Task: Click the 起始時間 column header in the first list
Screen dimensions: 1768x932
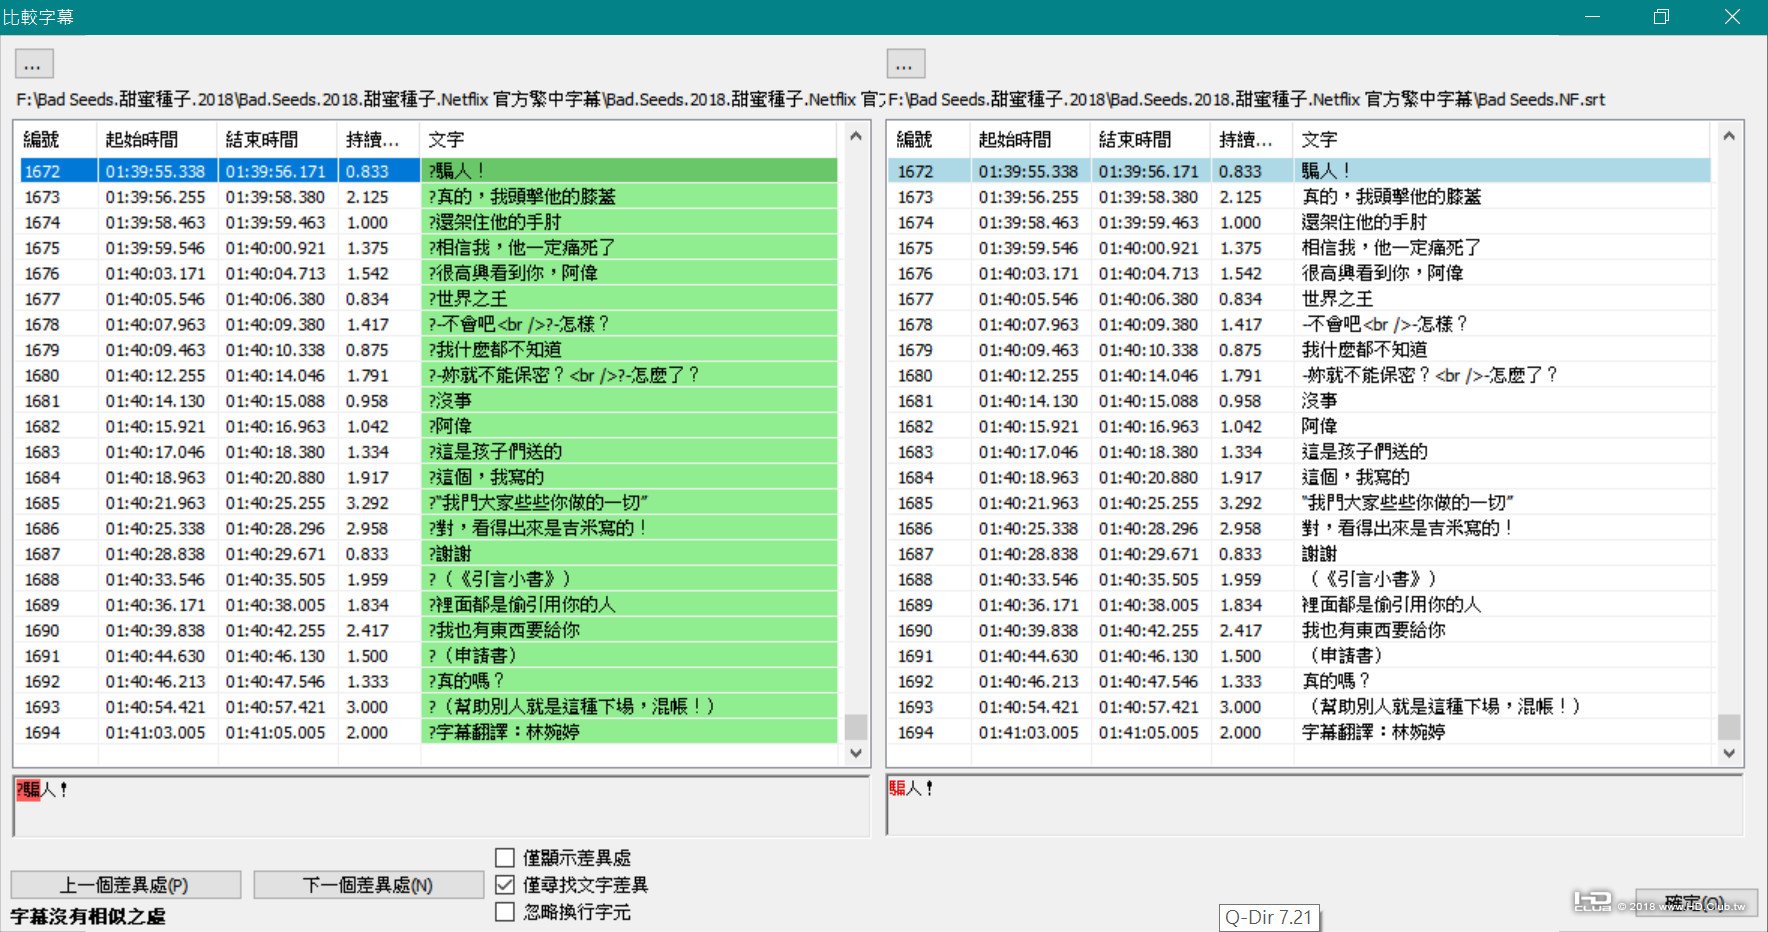Action: point(157,139)
